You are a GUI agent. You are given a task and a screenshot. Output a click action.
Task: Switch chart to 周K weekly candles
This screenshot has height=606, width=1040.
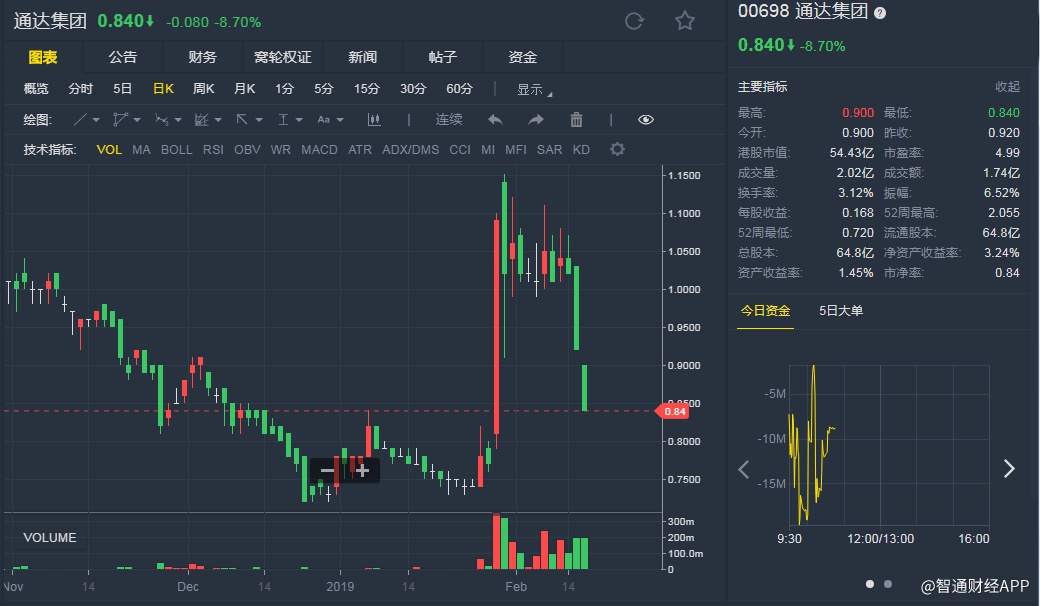(x=204, y=89)
